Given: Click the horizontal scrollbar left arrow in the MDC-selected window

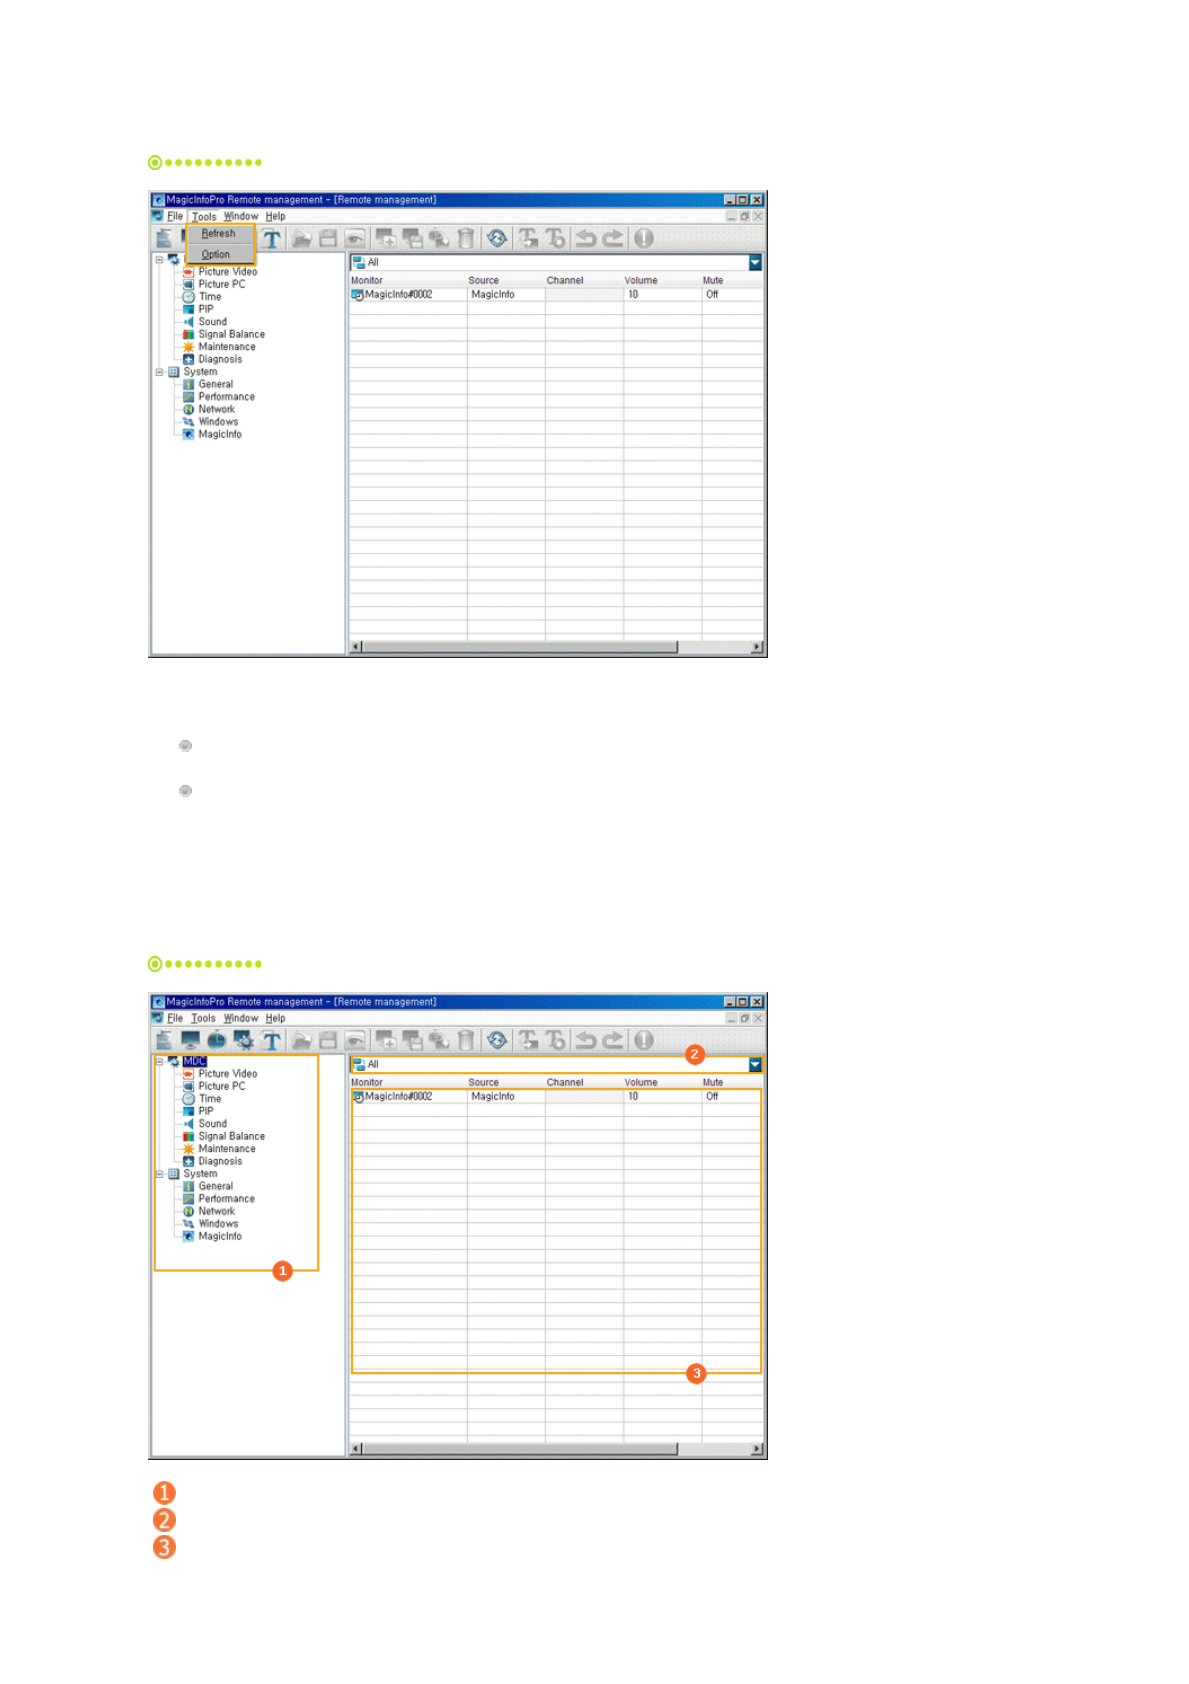Looking at the screenshot, I should pos(356,1449).
